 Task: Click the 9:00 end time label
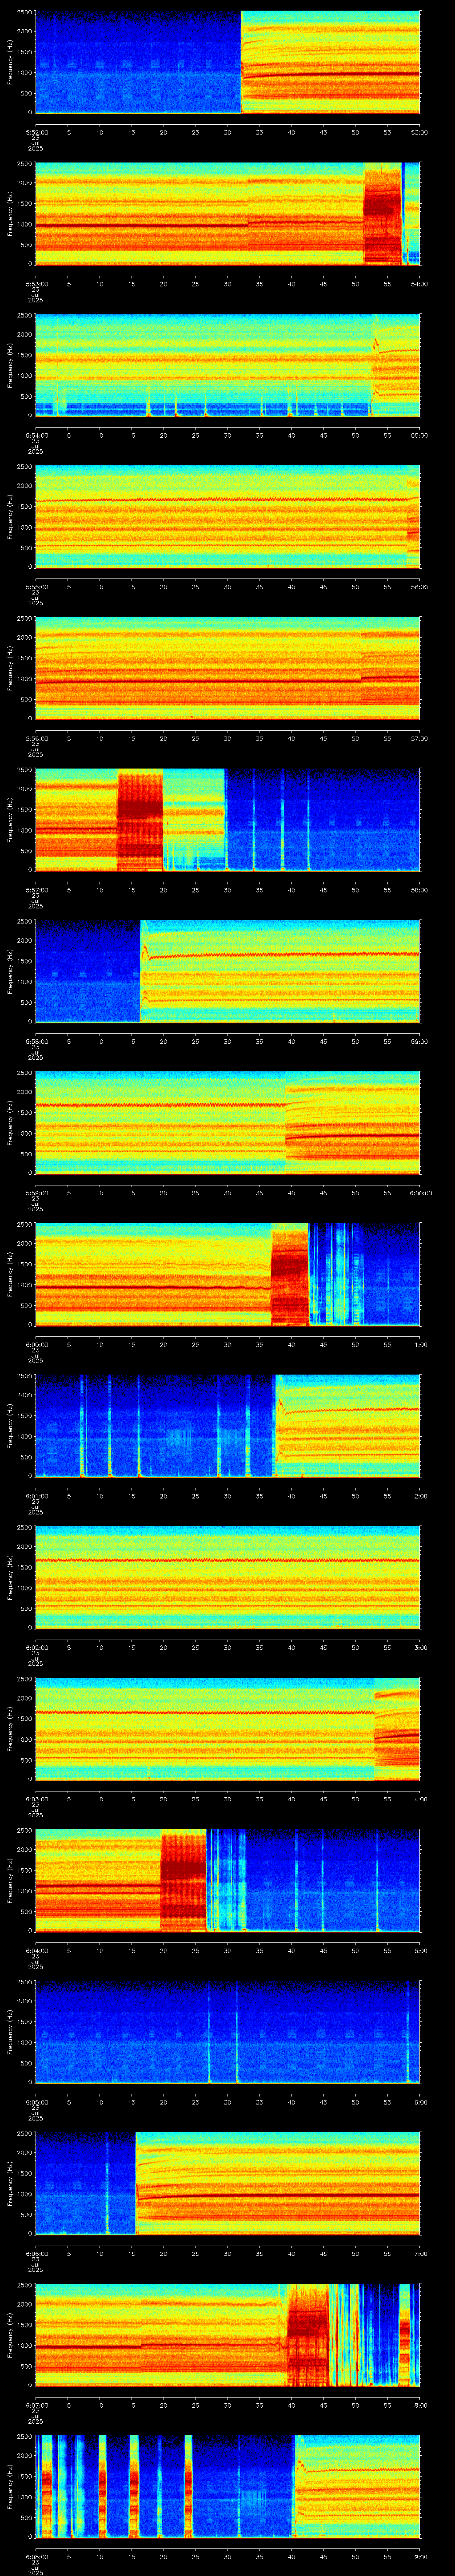pyautogui.click(x=420, y=2557)
